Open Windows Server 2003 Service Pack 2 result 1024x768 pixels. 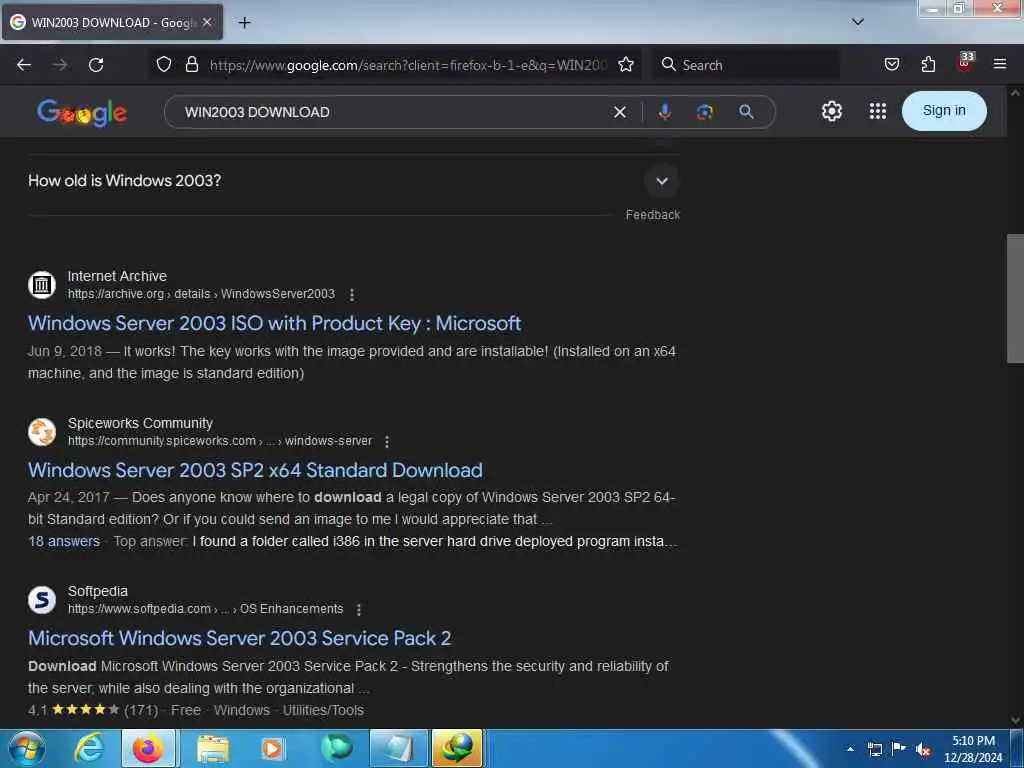tap(240, 638)
